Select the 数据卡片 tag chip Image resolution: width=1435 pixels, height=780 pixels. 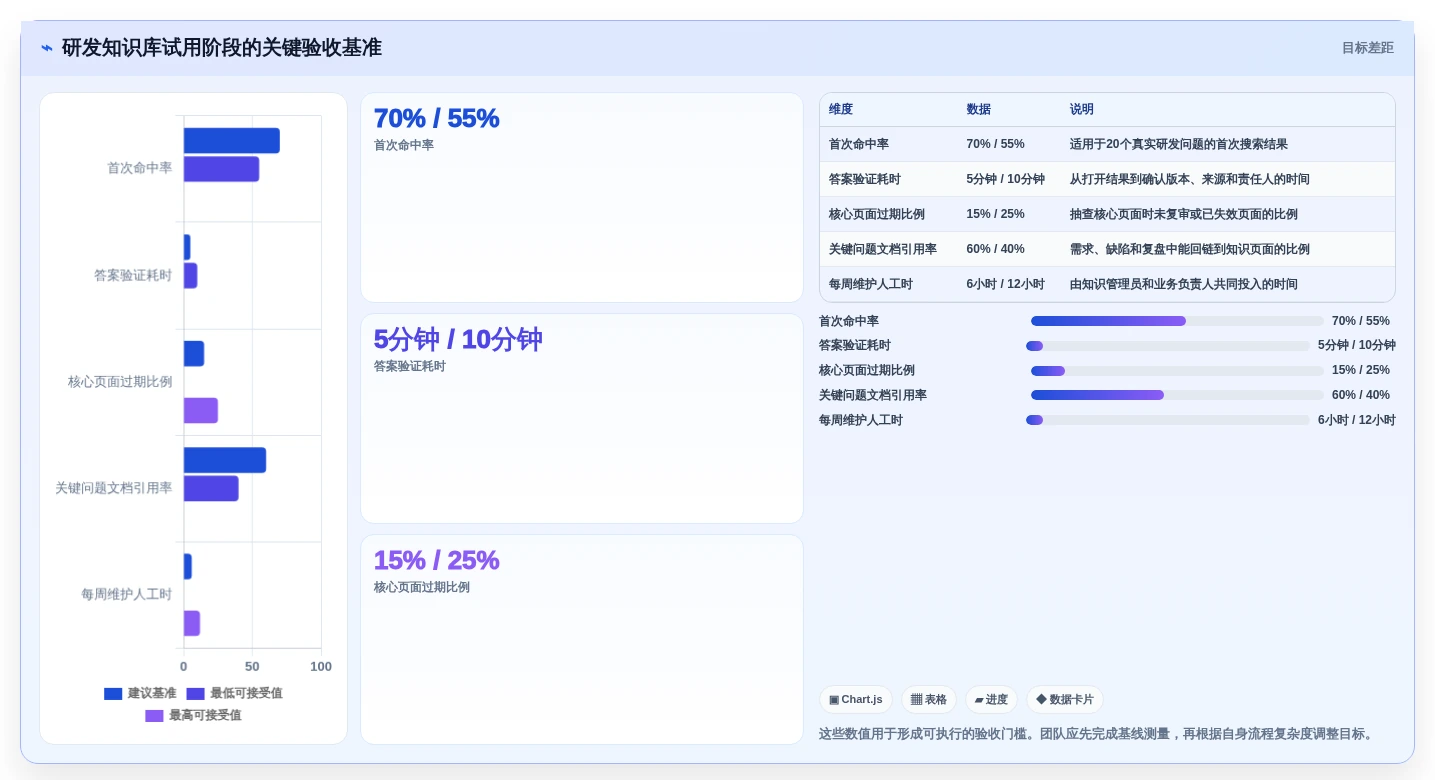pyautogui.click(x=1064, y=699)
